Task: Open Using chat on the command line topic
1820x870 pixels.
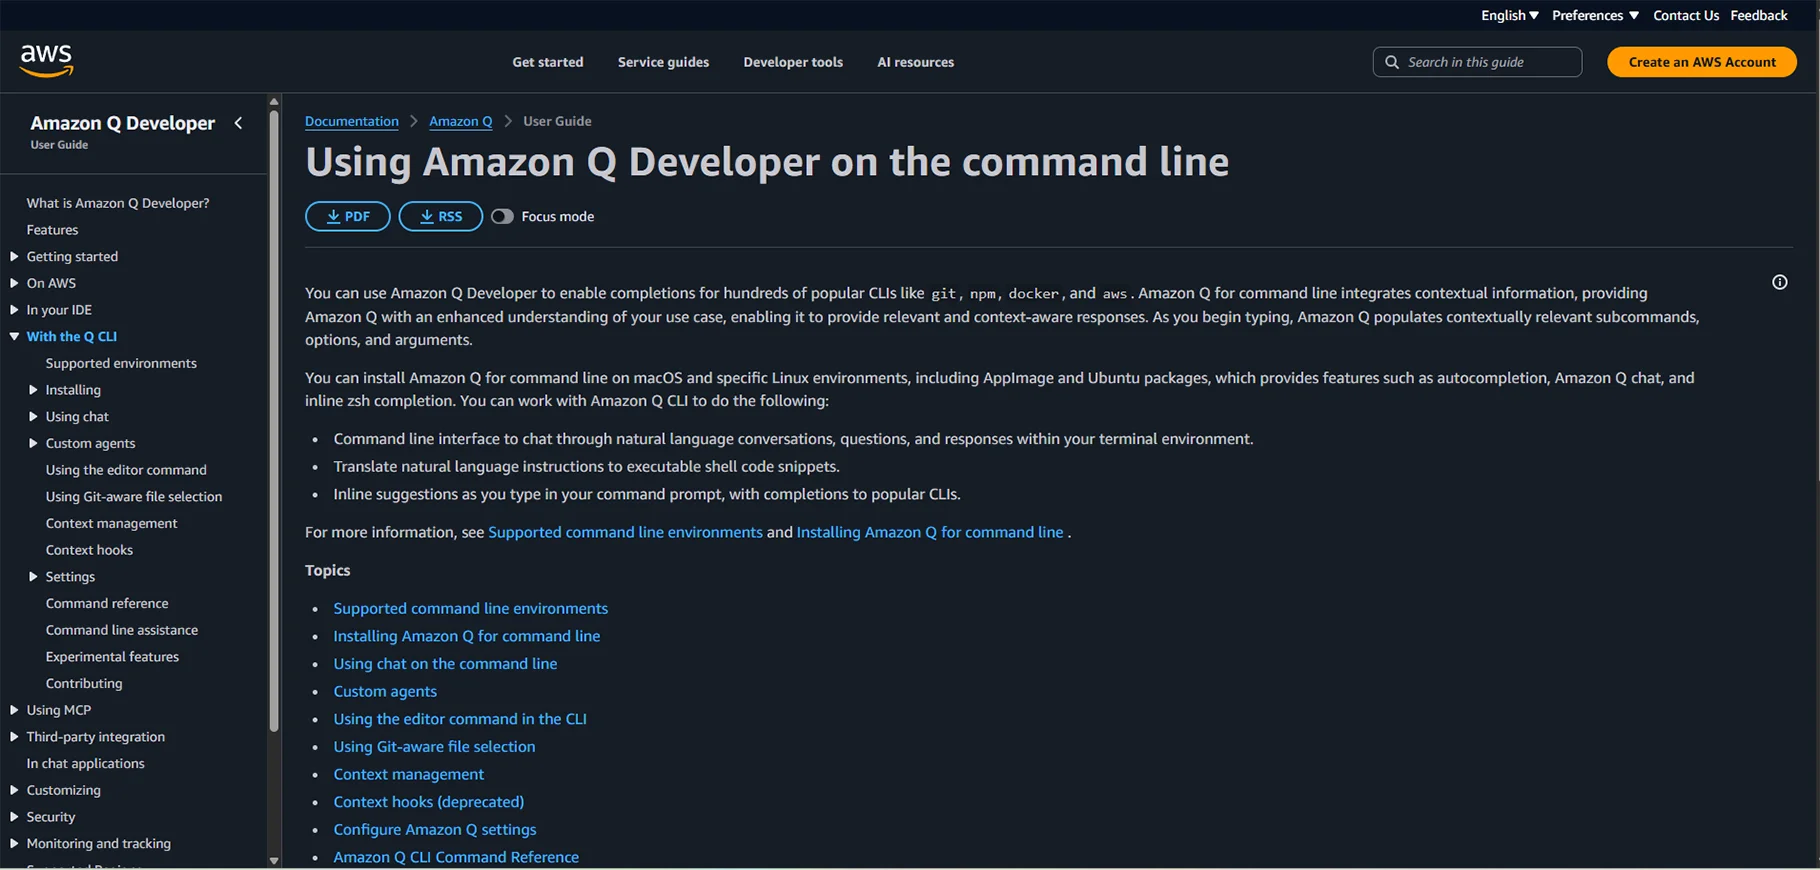Action: [x=445, y=664]
